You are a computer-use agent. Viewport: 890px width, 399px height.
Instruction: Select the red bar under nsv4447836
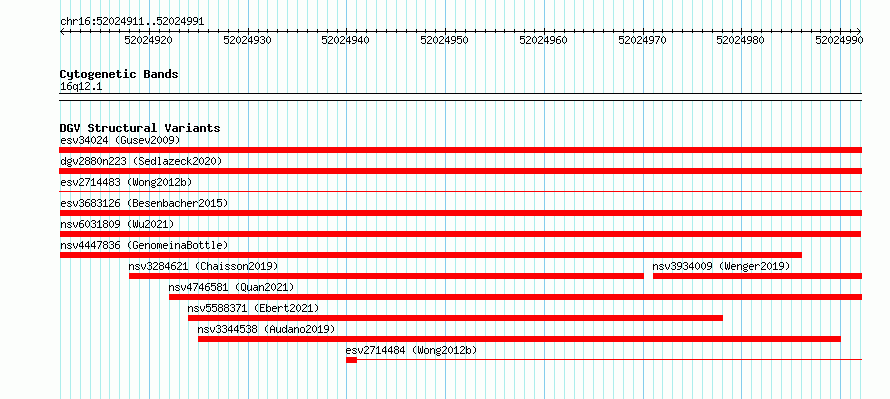pyautogui.click(x=431, y=255)
